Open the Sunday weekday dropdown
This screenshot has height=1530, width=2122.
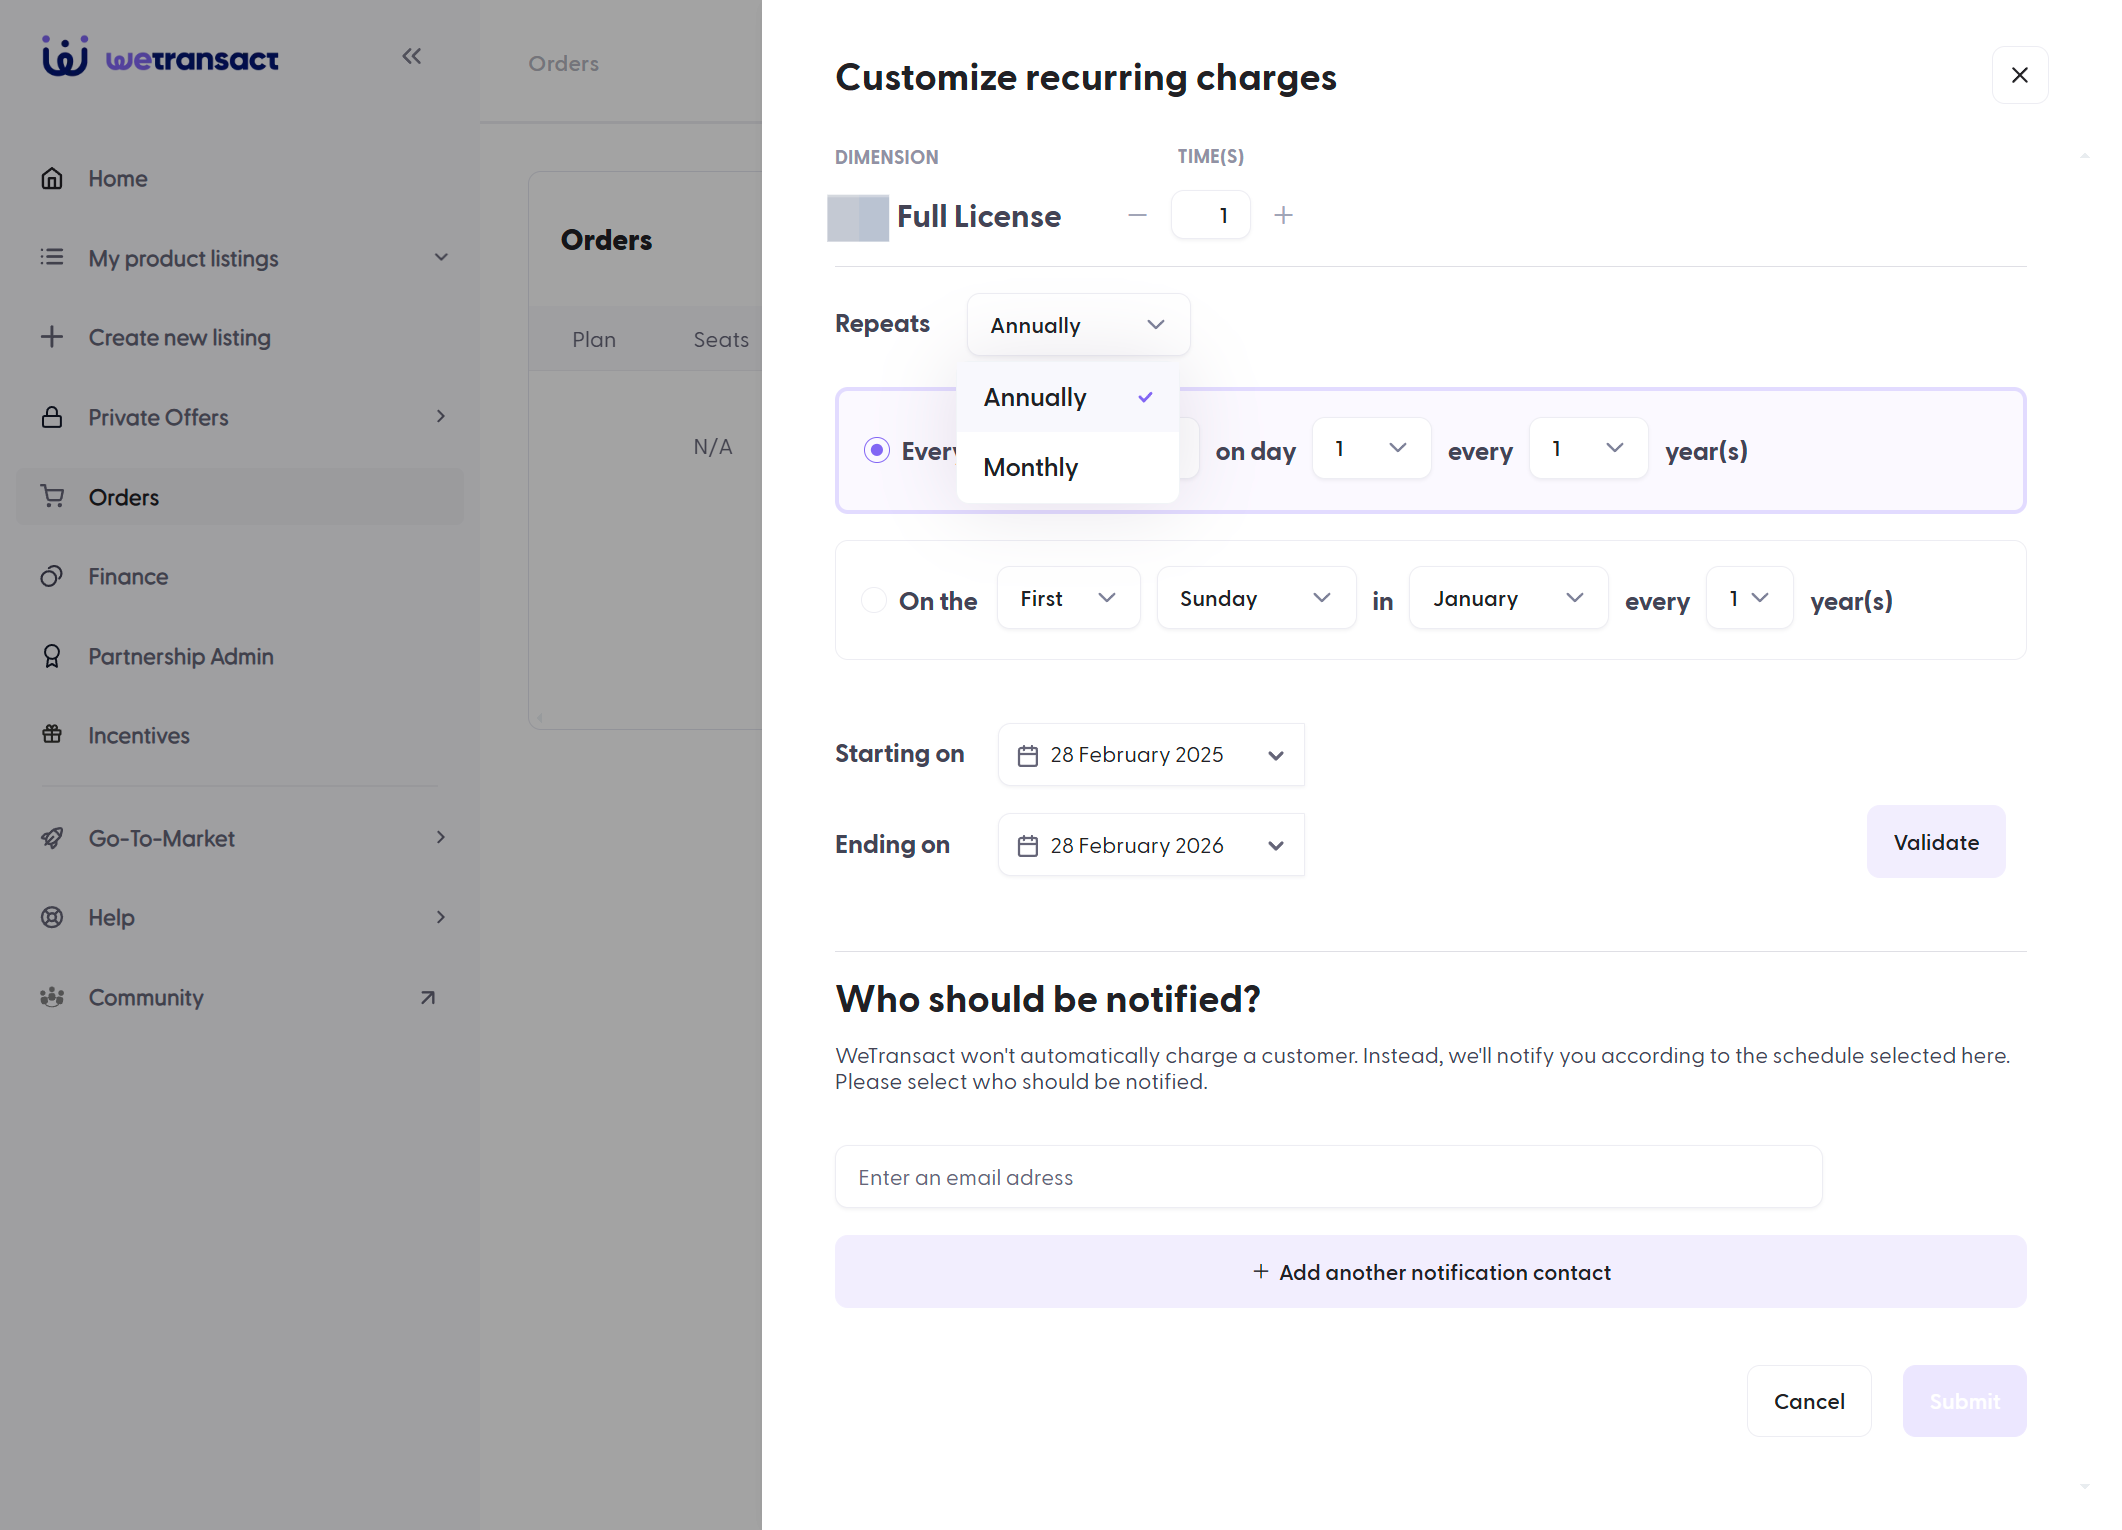pos(1256,598)
